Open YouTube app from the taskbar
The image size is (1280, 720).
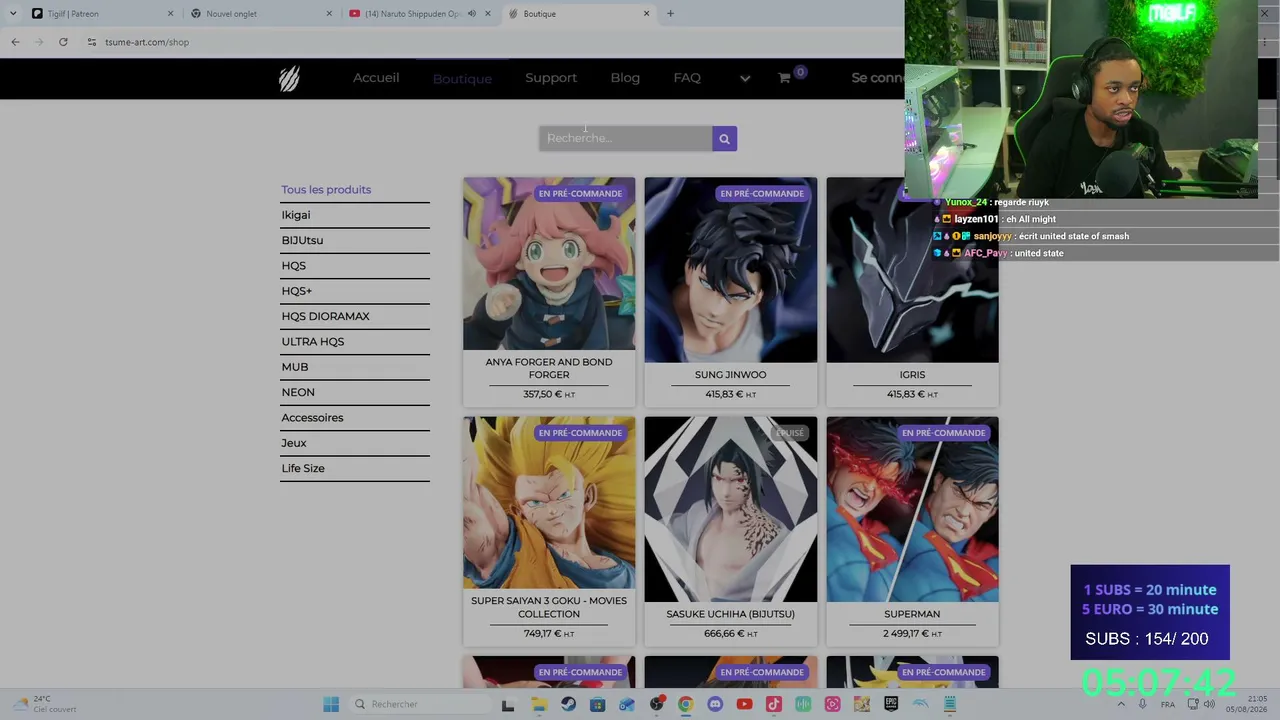pos(744,704)
